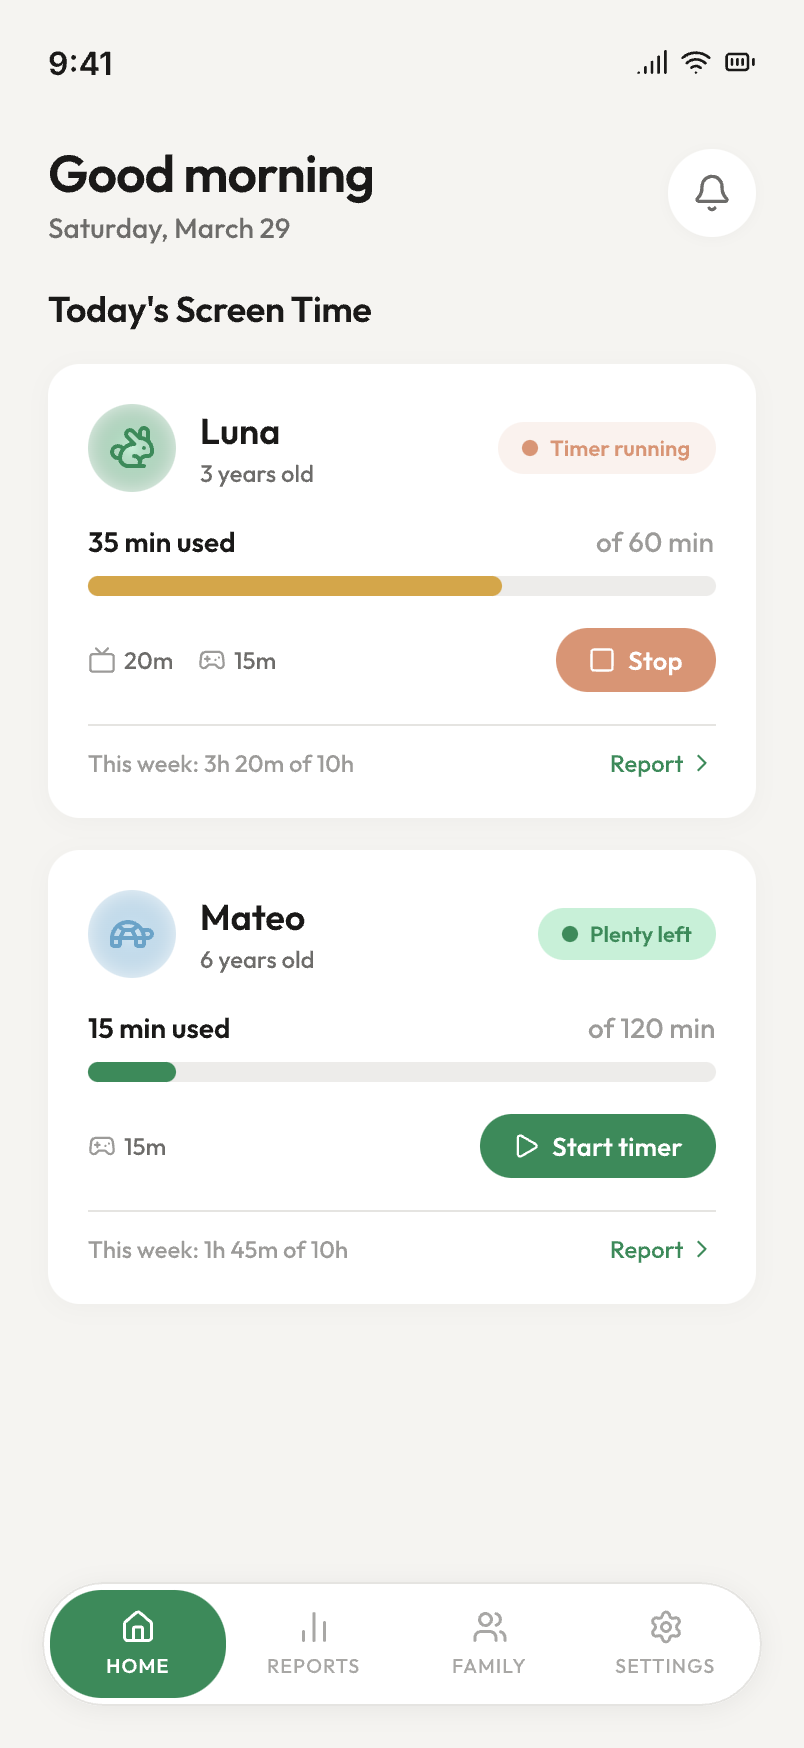Open Luna's weekly Report chevron
This screenshot has height=1748, width=804.
702,764
